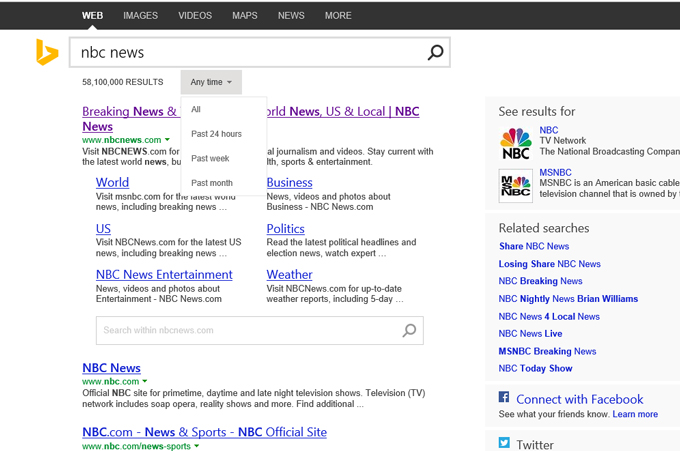Click the Learn more link
Viewport: 680px width, 451px height.
pos(635,414)
